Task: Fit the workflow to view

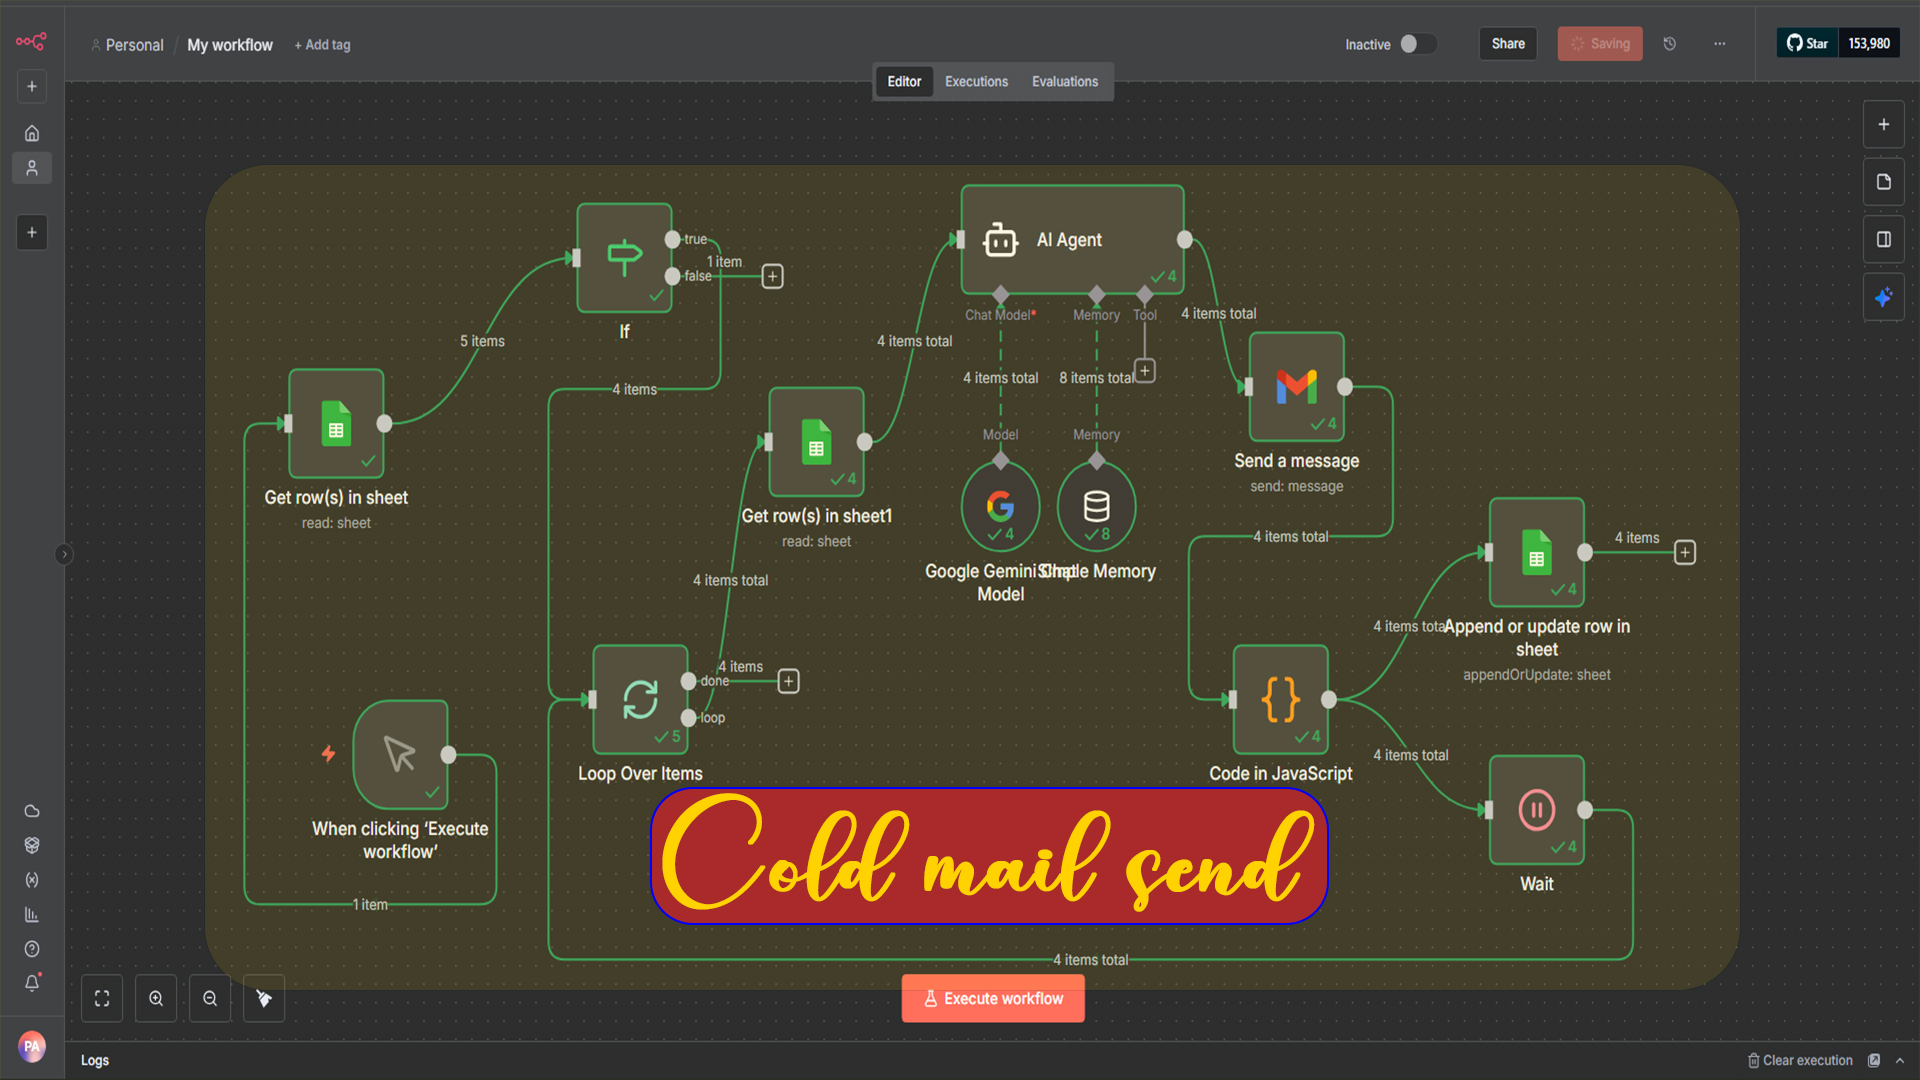Action: 101,998
